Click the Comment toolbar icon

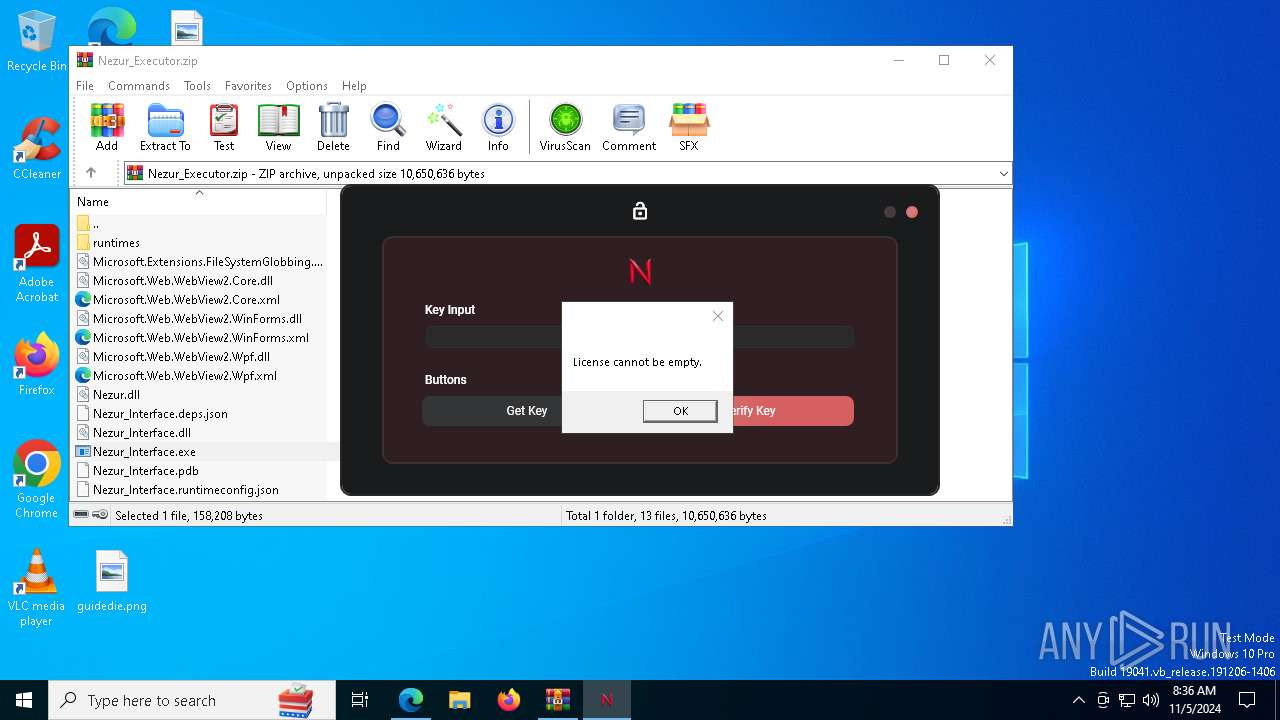[629, 127]
